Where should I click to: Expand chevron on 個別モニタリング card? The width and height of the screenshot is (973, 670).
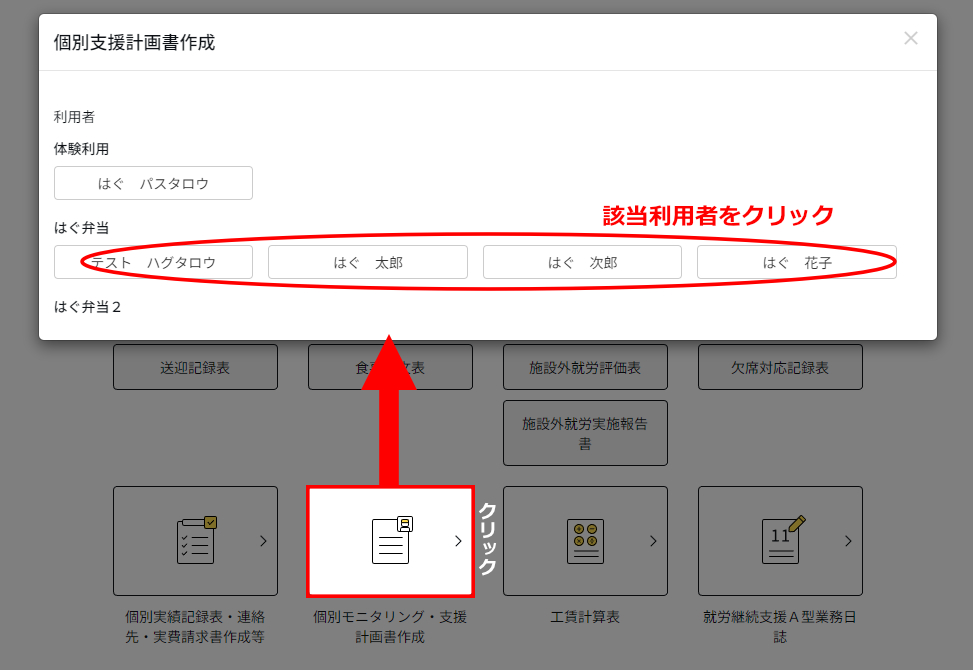458,541
